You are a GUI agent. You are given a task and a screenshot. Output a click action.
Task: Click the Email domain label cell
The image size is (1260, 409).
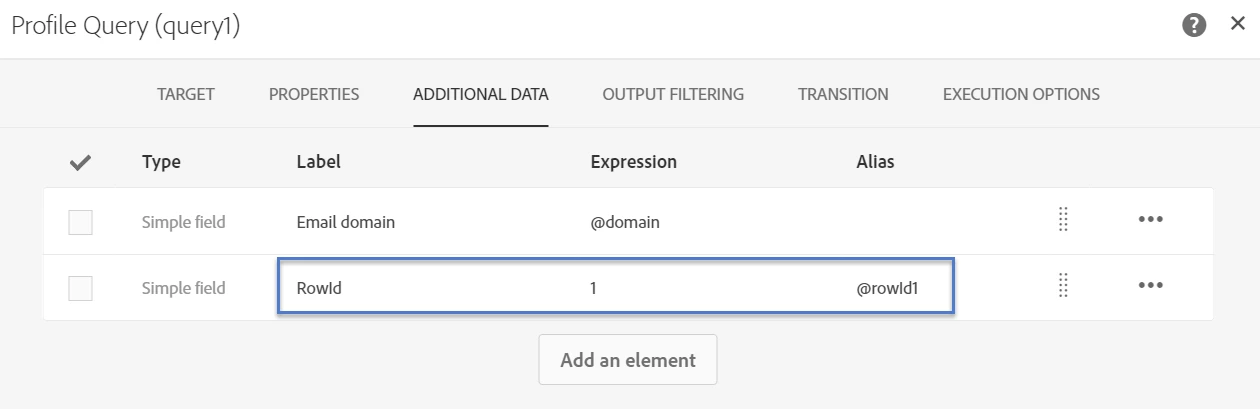pos(346,223)
